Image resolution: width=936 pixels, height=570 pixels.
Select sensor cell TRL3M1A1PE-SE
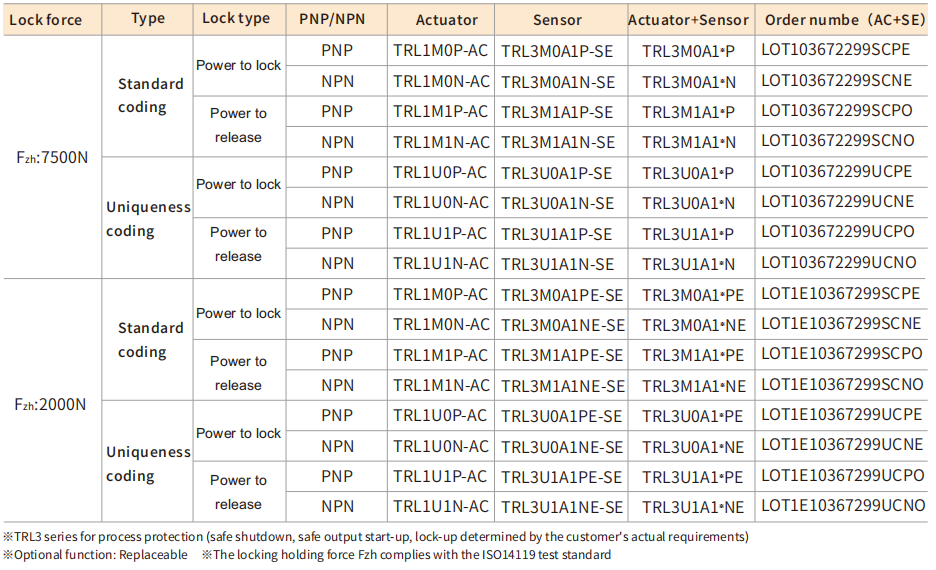(562, 356)
